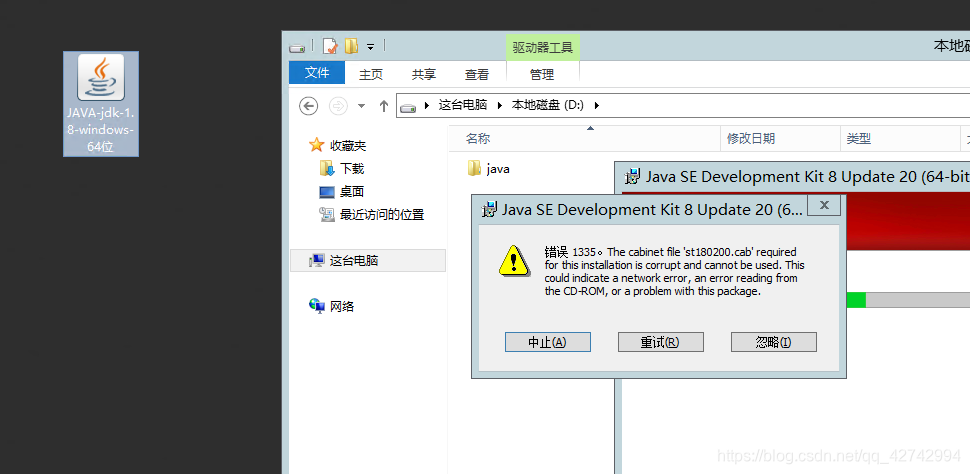Screen dimensions: 970x474
Task: Click the error message text about st180200.cab
Action: click(674, 271)
